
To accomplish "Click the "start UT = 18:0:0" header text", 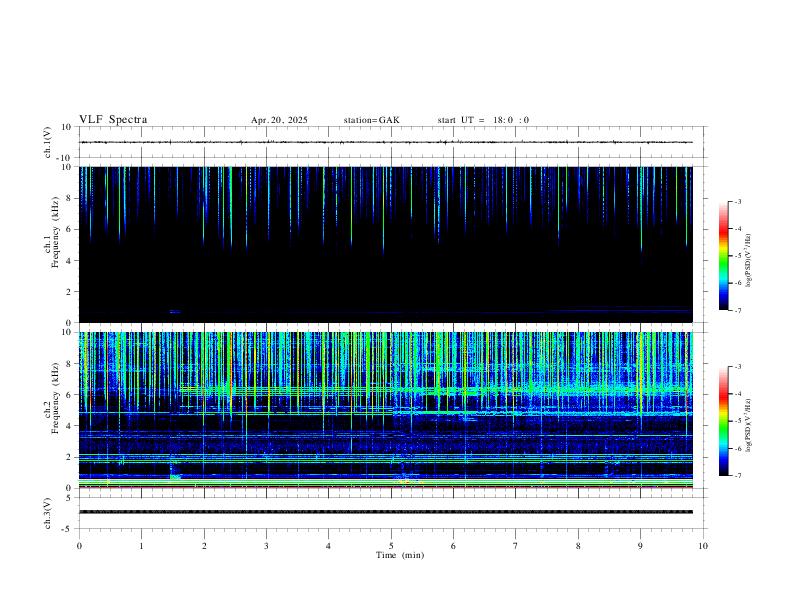I will [483, 120].
